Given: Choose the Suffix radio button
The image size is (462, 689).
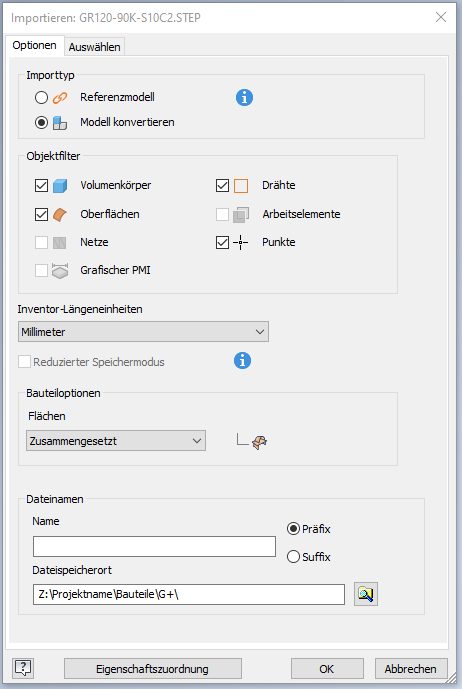Looking at the screenshot, I should click(x=293, y=557).
